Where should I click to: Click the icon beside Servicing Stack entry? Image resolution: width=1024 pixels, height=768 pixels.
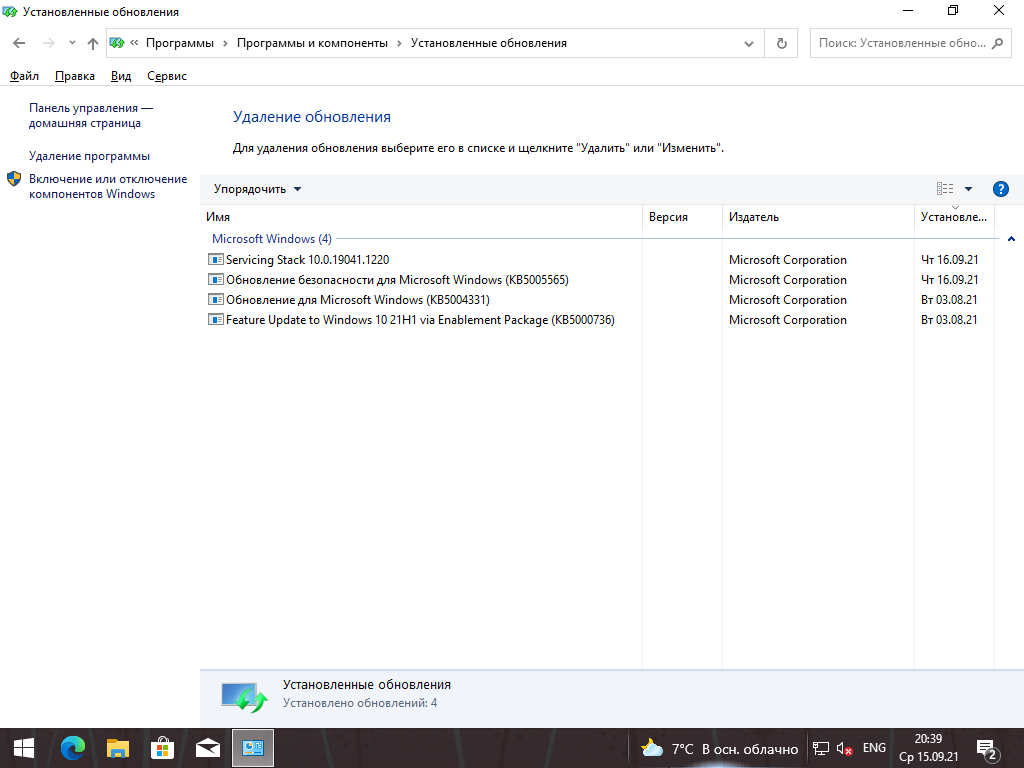[216, 259]
